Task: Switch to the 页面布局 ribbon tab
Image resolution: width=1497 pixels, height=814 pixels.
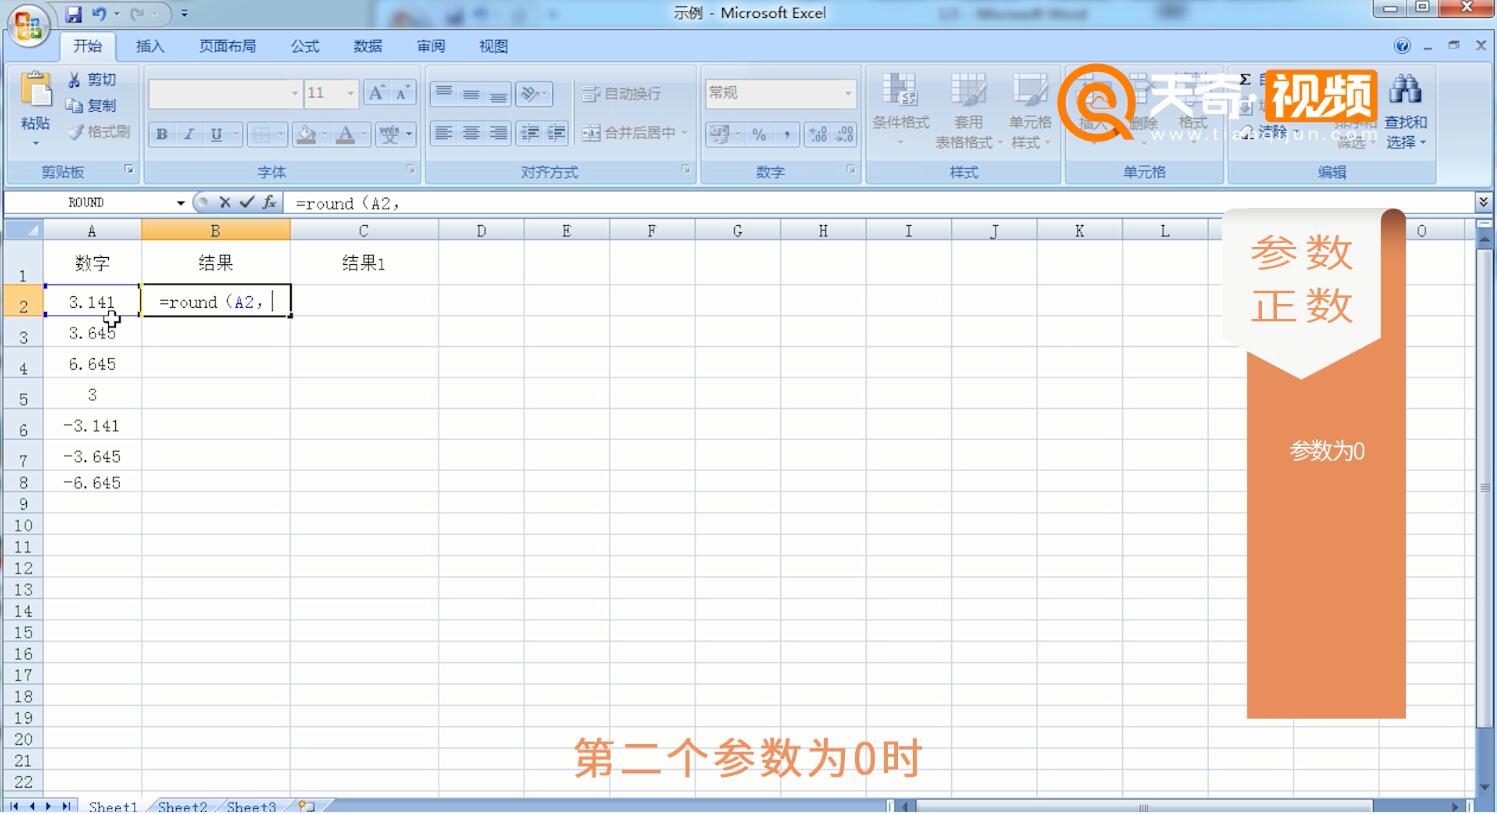Action: 227,46
